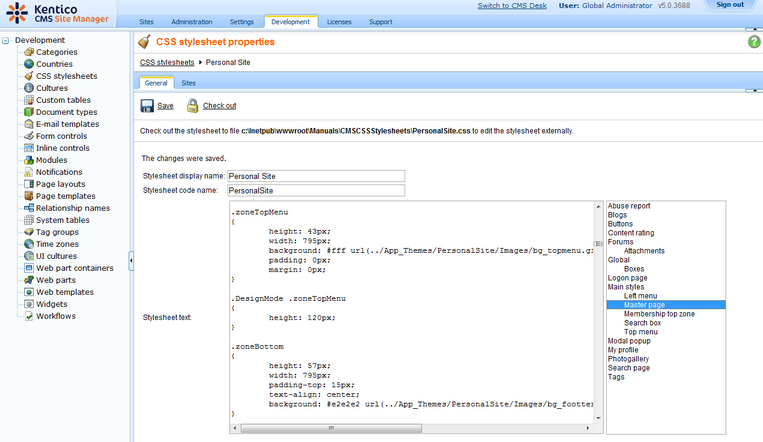The image size is (763, 442).
Task: Click the Check out link
Action: tap(219, 106)
